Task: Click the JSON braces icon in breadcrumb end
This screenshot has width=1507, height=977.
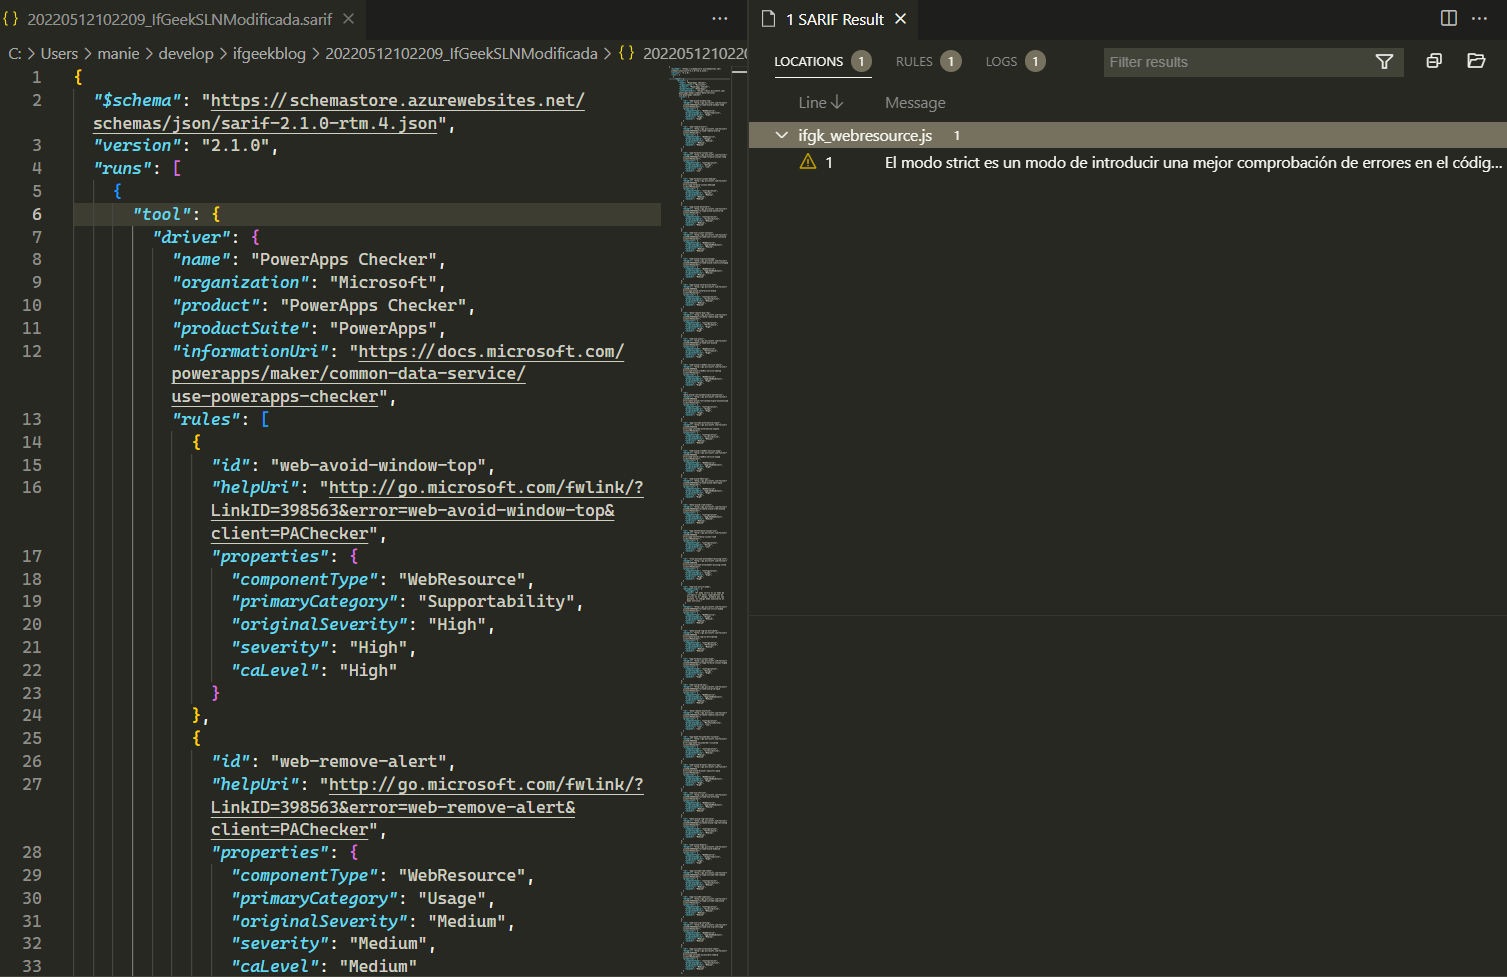Action: (x=626, y=53)
